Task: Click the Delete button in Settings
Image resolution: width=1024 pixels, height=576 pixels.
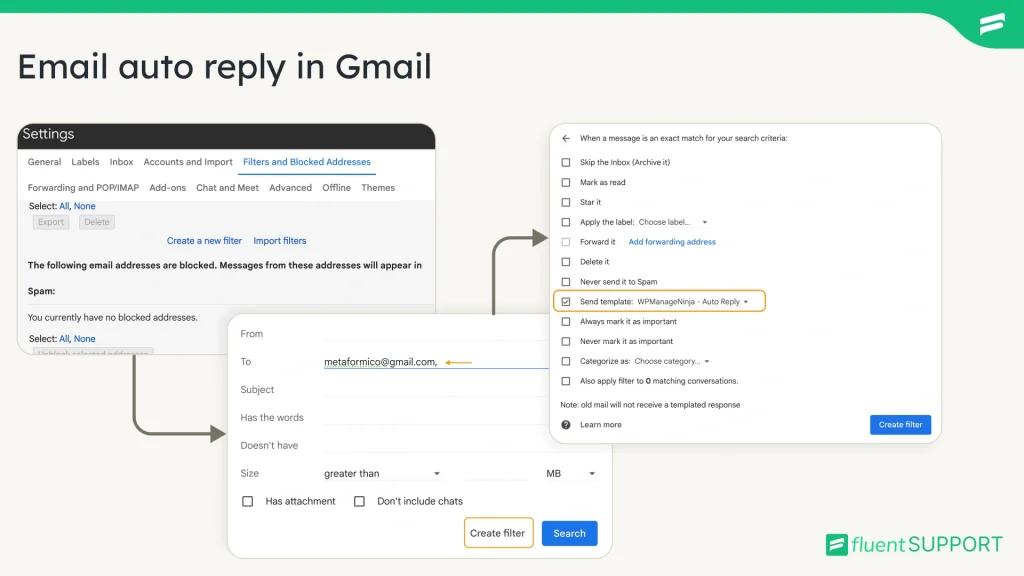Action: click(x=97, y=222)
